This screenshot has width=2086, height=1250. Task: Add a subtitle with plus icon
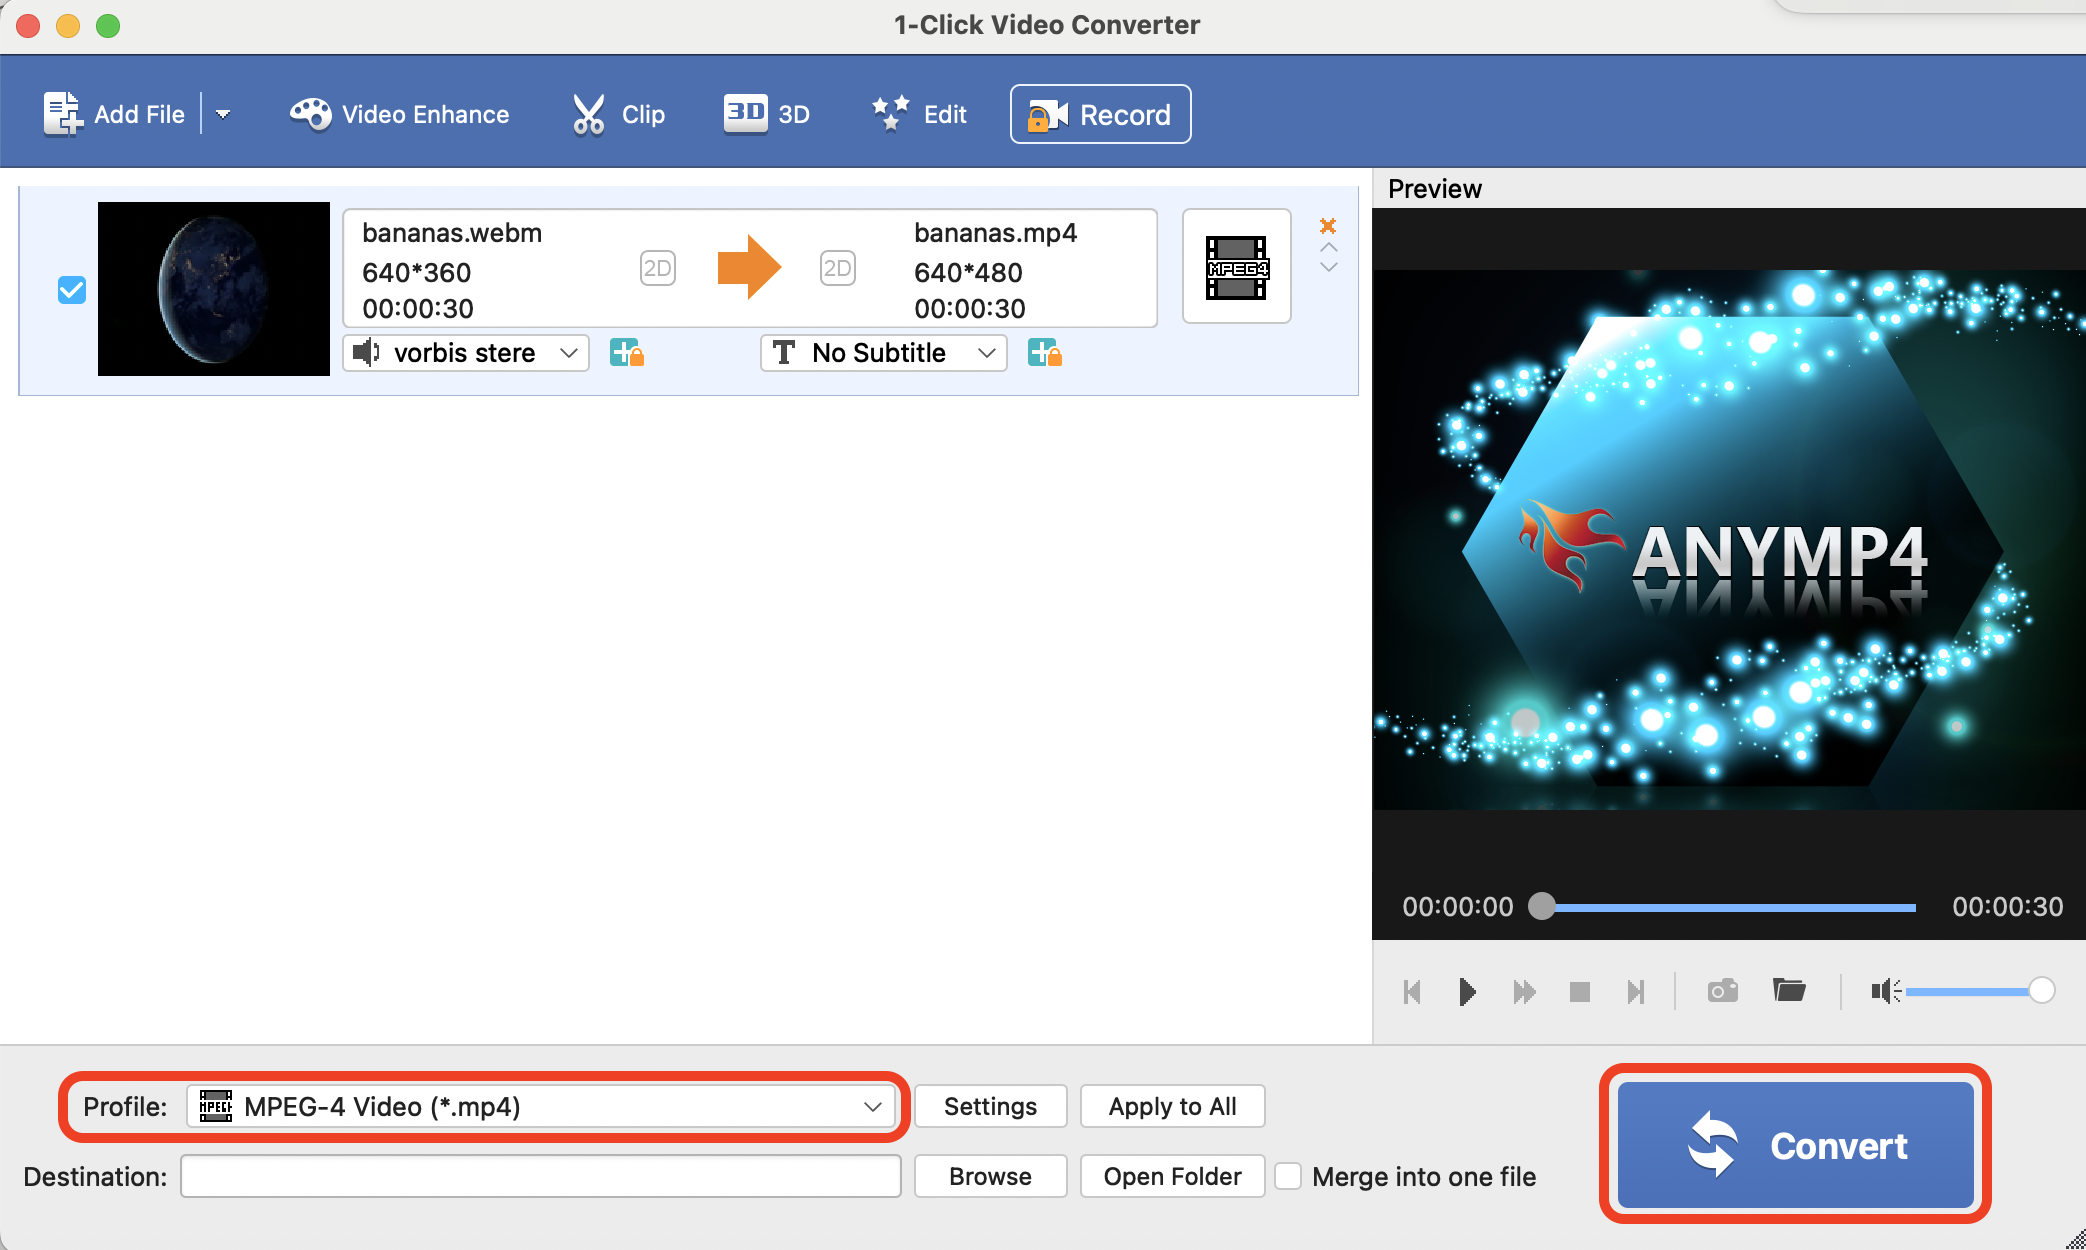click(x=1045, y=353)
